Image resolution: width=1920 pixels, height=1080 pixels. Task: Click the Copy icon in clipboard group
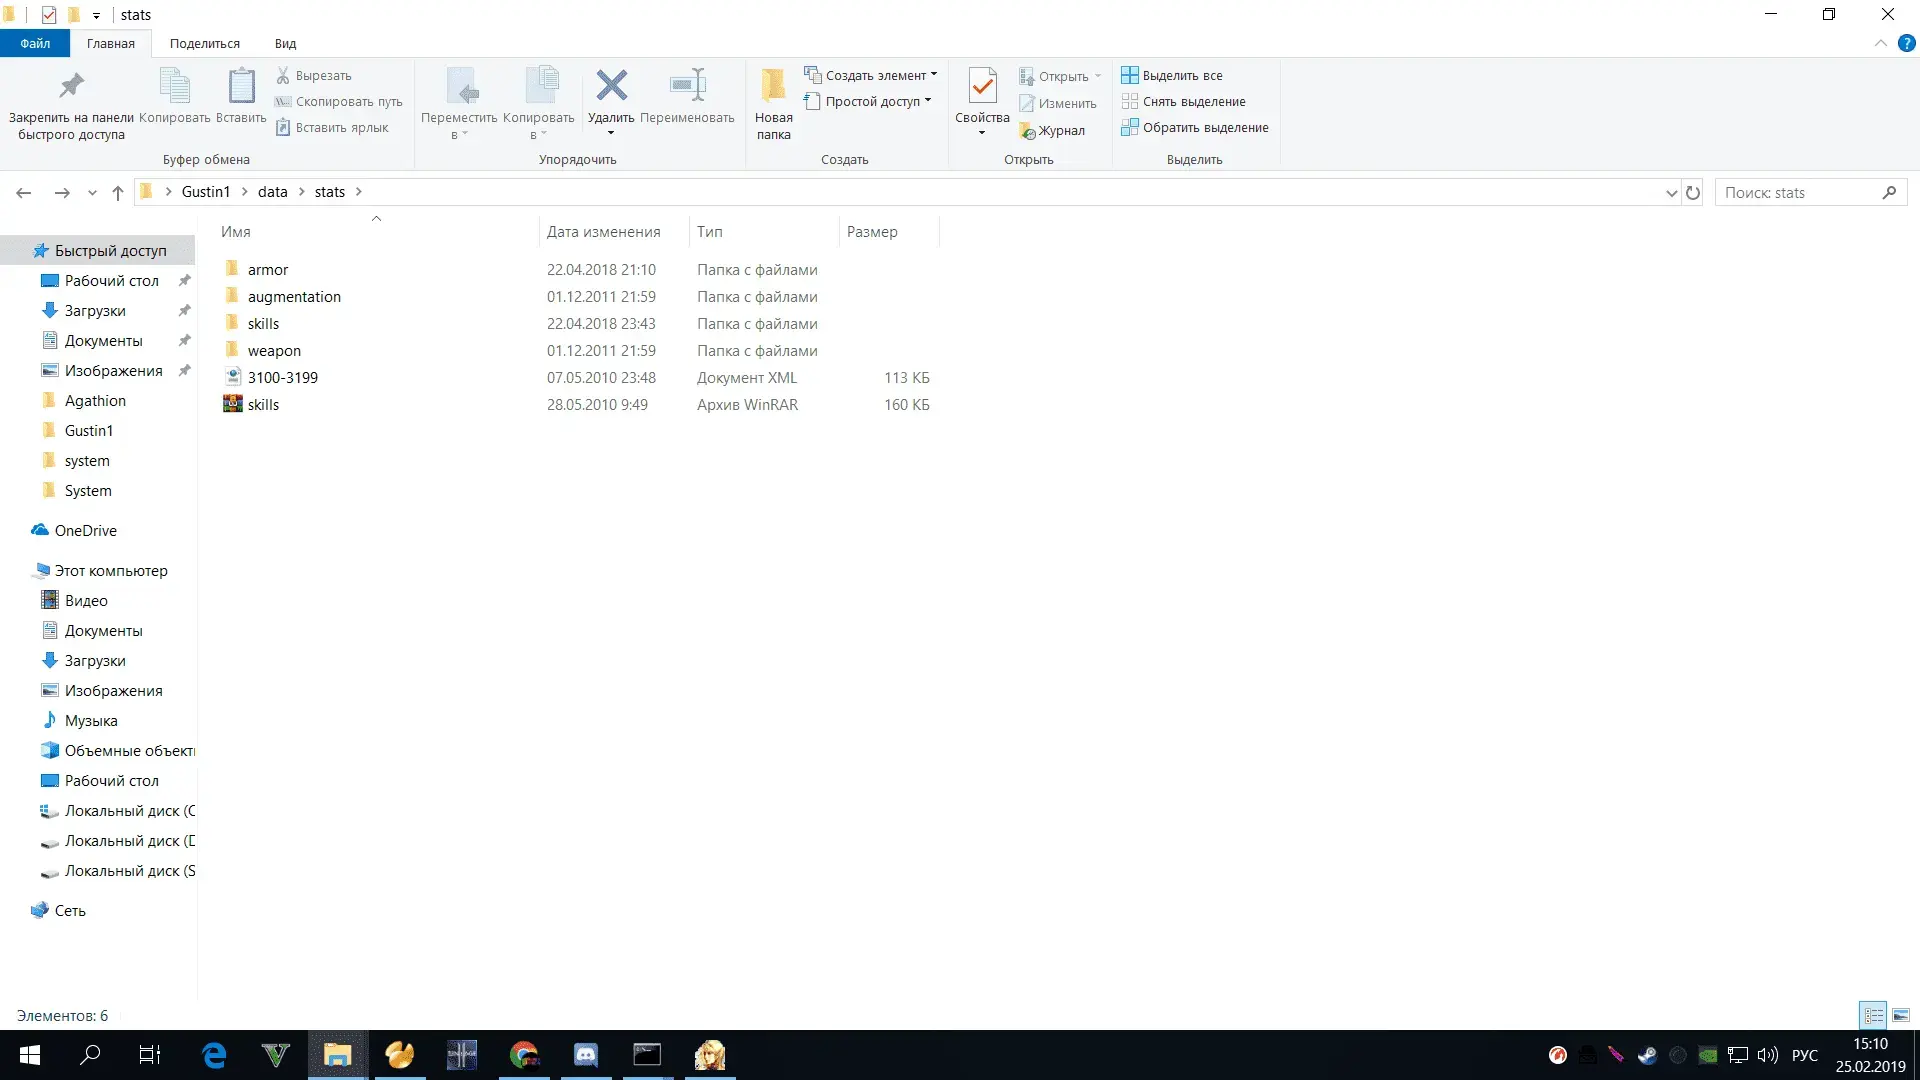[x=175, y=86]
